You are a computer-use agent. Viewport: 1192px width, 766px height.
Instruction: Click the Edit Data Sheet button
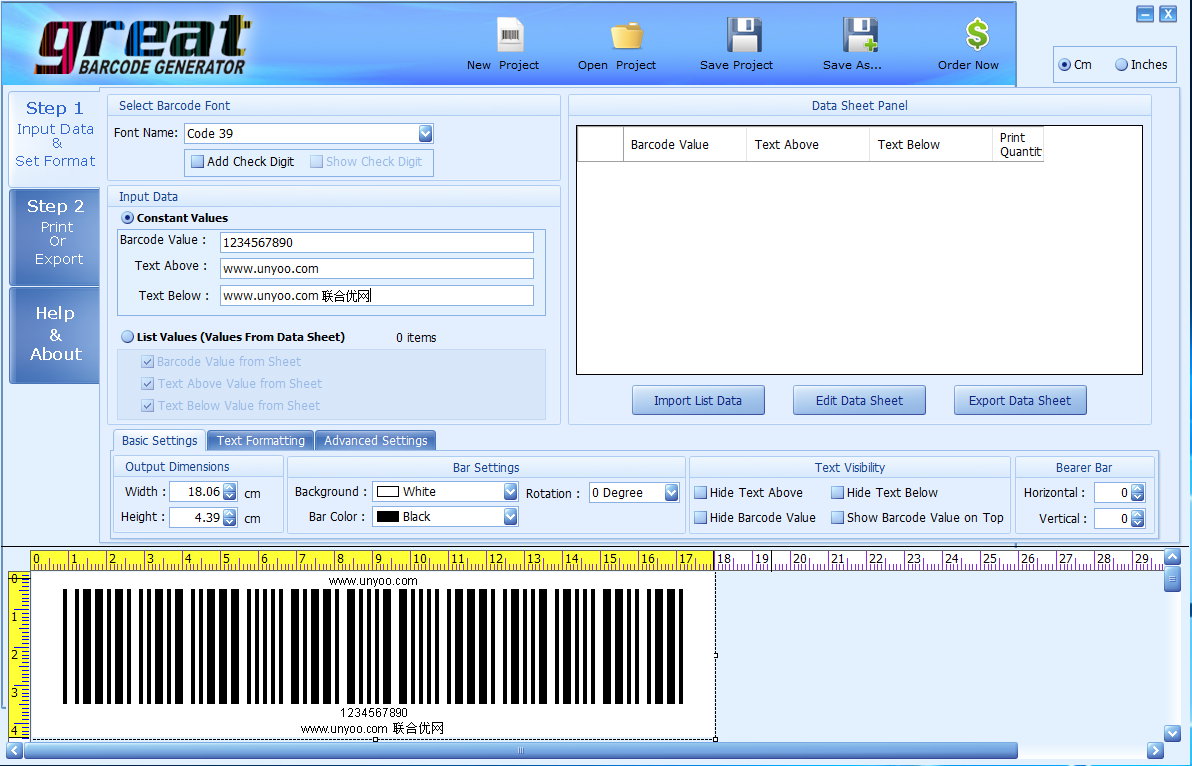click(x=859, y=400)
